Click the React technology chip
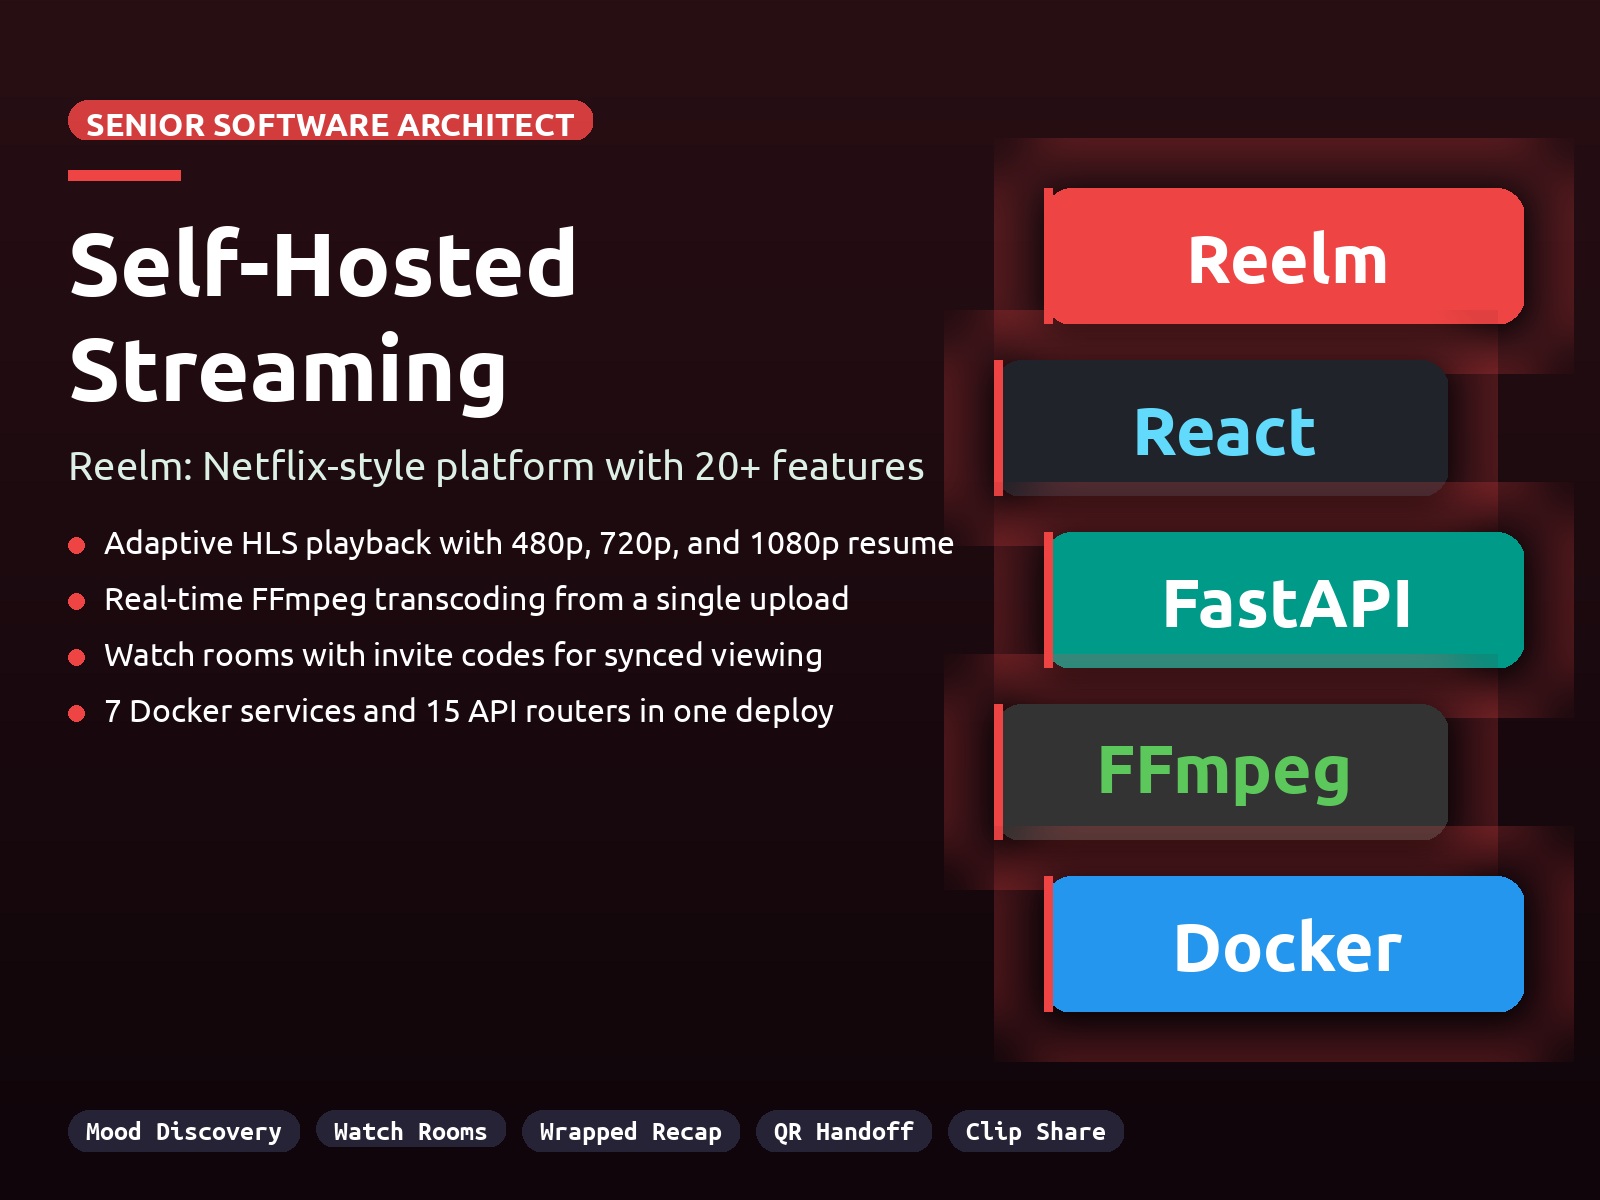Viewport: 1600px width, 1200px height. pos(1224,428)
